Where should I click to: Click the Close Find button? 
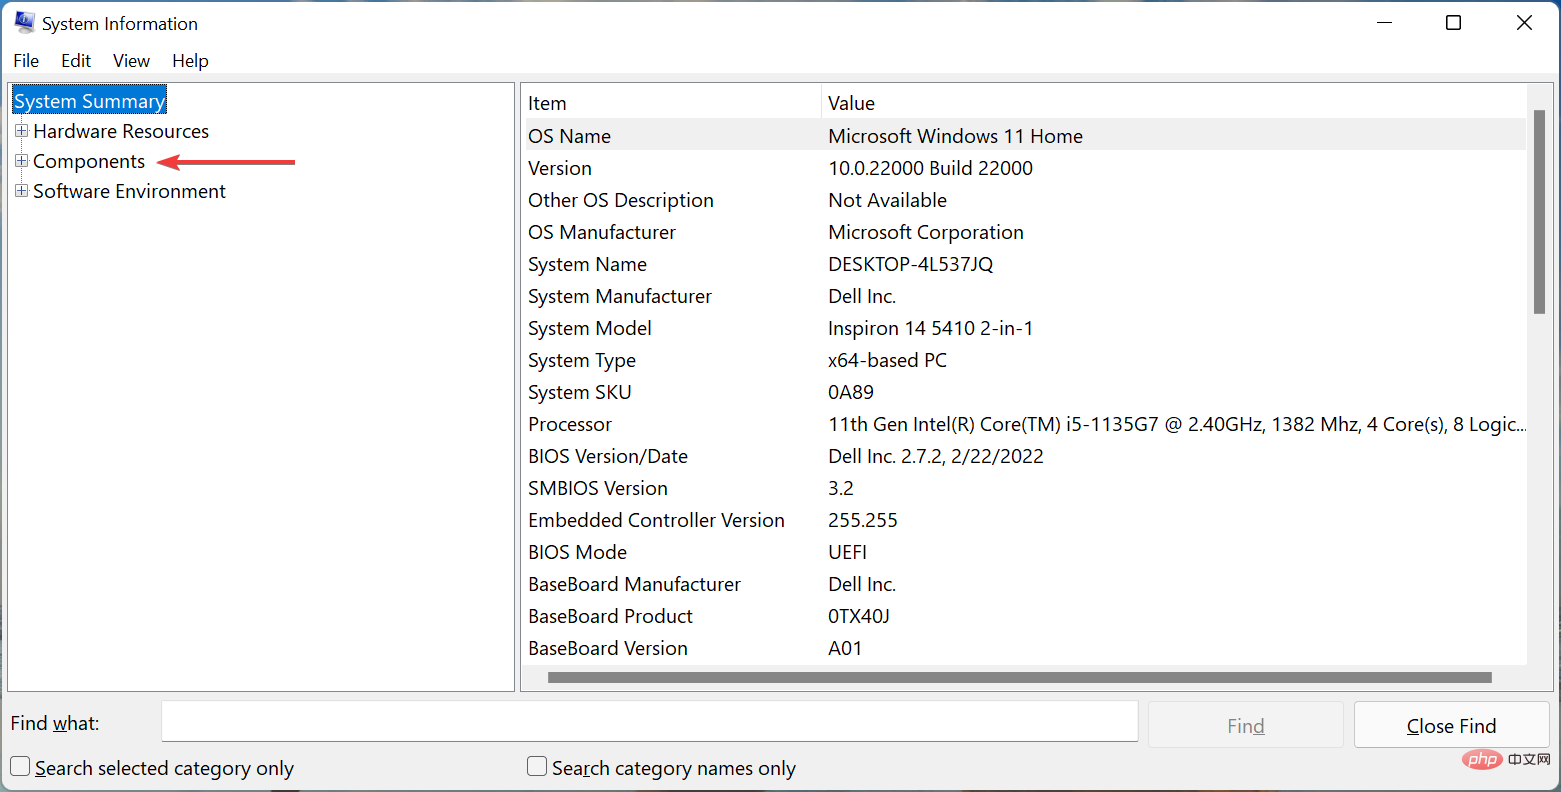coord(1451,724)
